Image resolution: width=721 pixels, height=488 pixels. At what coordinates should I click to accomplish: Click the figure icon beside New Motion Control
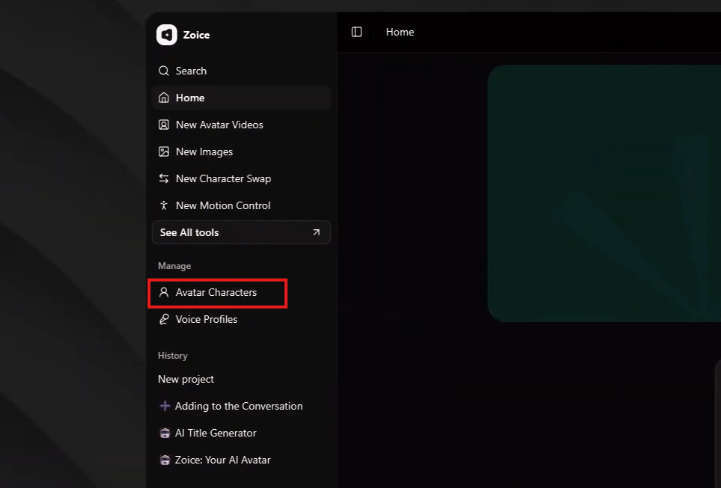(x=164, y=205)
